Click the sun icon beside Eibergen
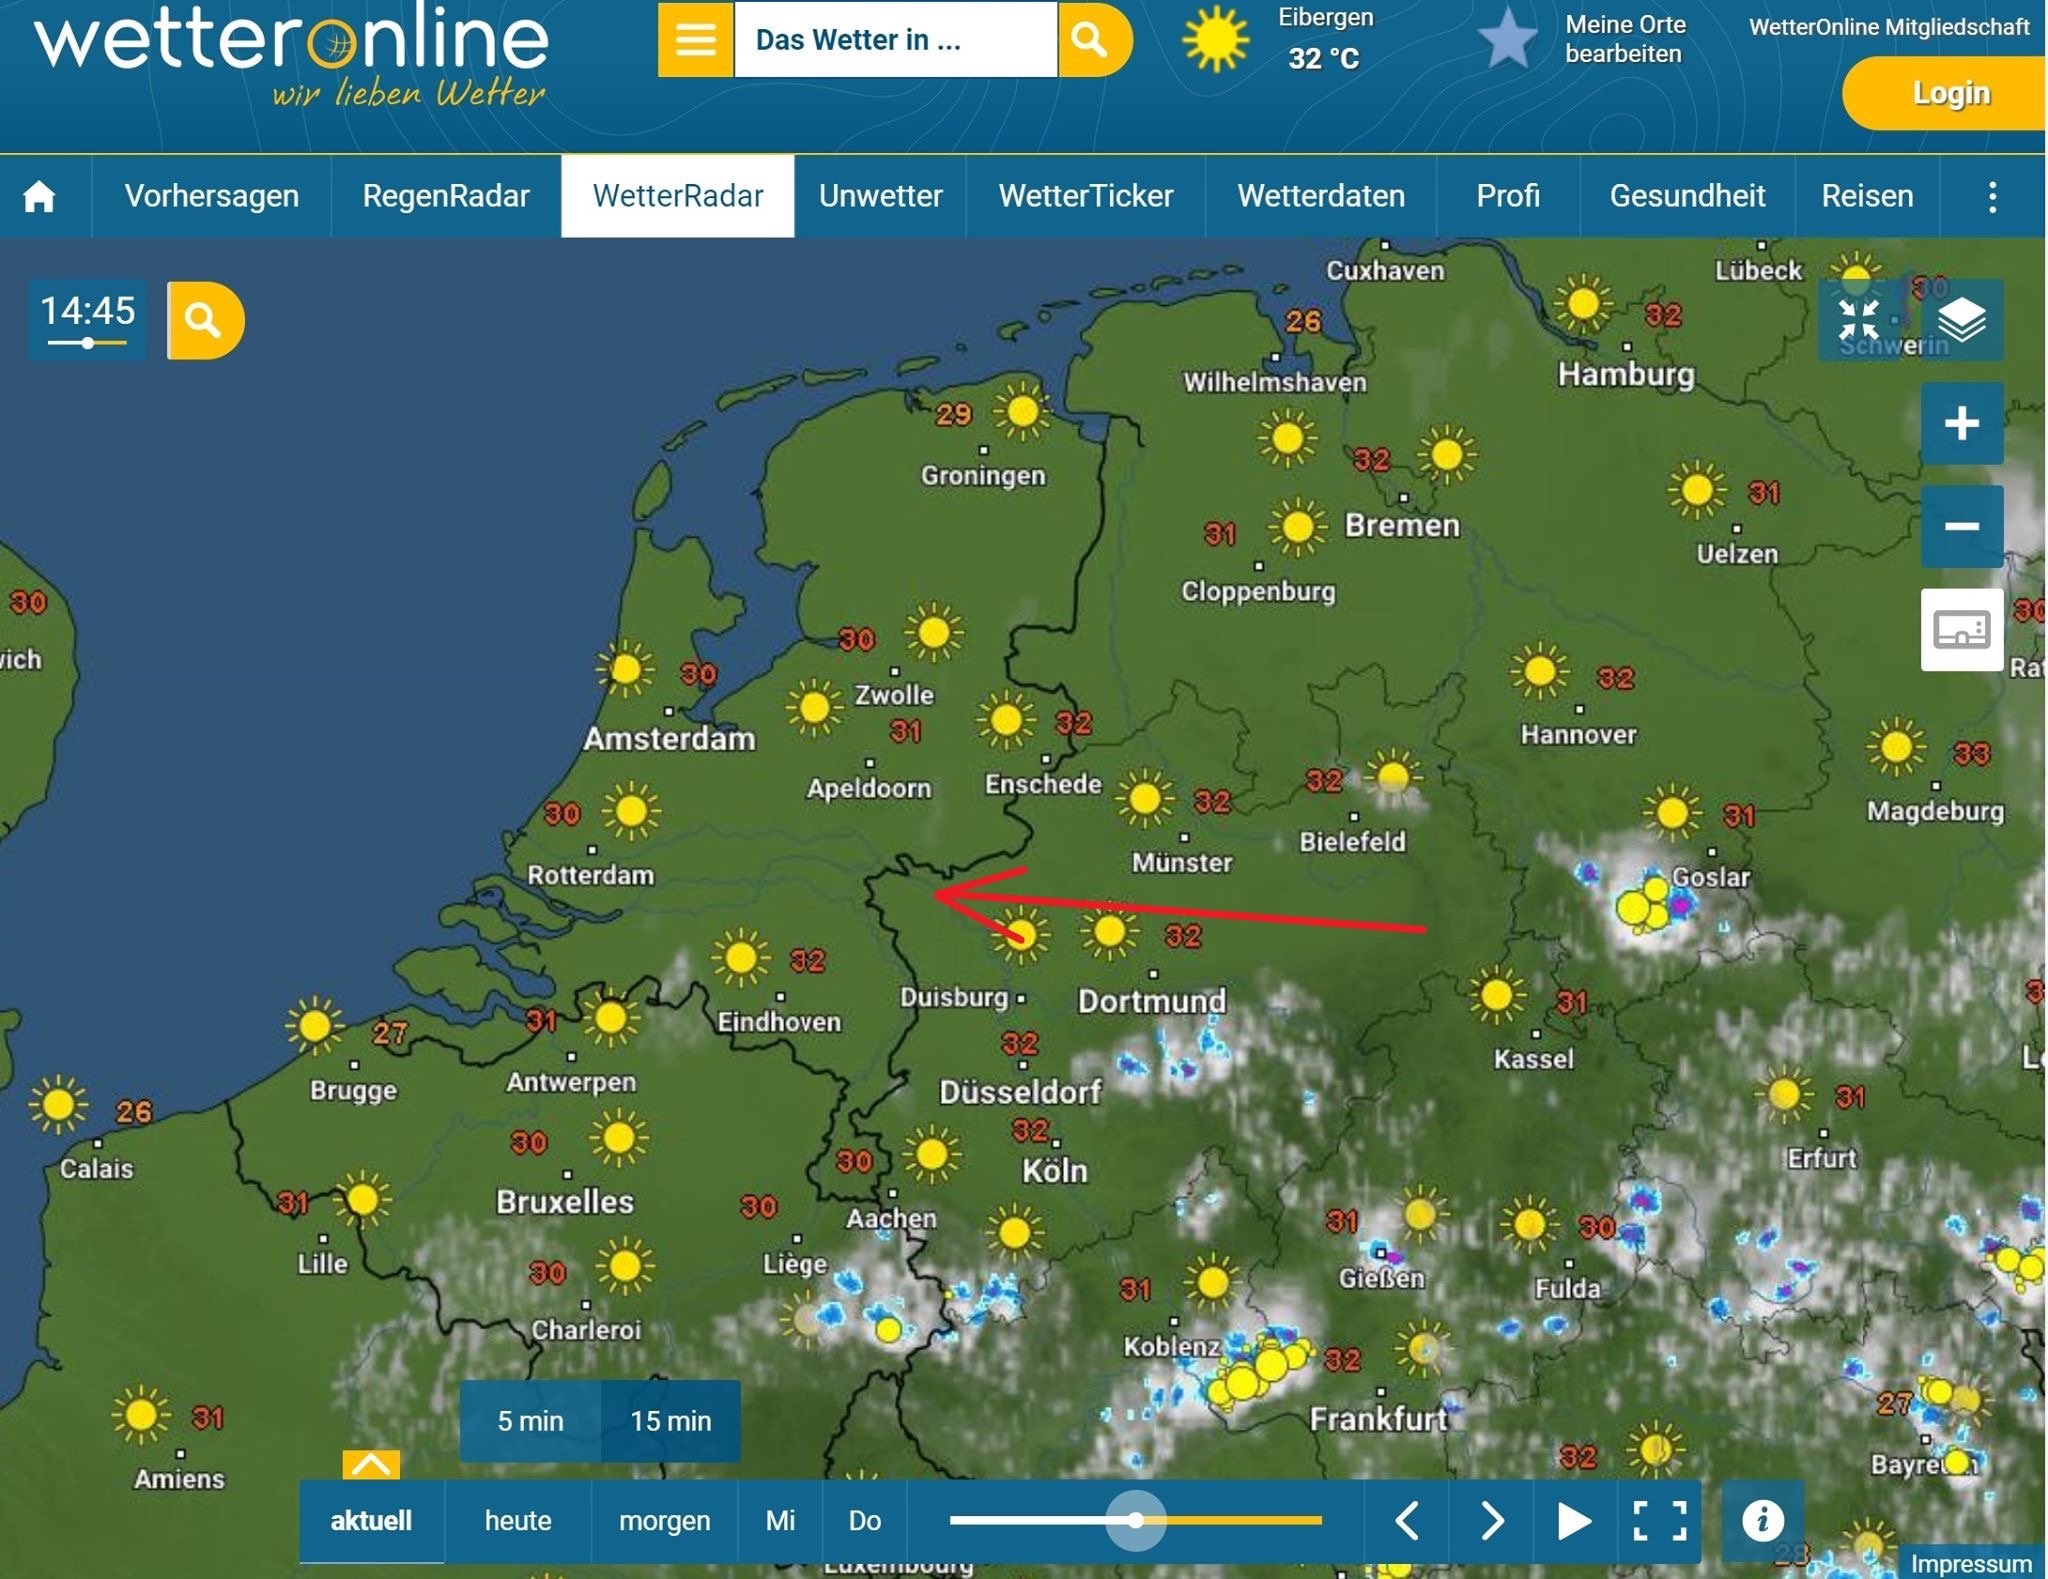 pyautogui.click(x=1216, y=40)
